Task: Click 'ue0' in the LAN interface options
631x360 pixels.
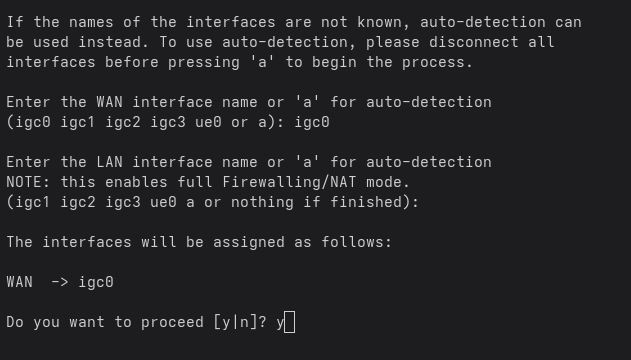Action: coord(163,202)
